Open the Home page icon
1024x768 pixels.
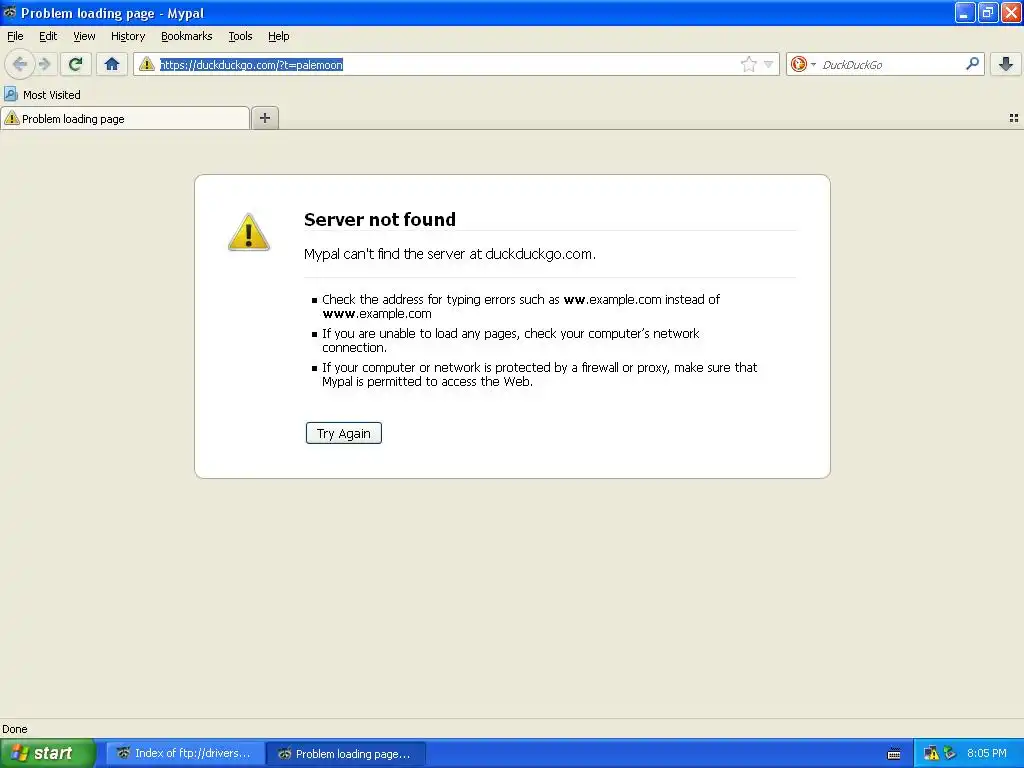(x=112, y=64)
